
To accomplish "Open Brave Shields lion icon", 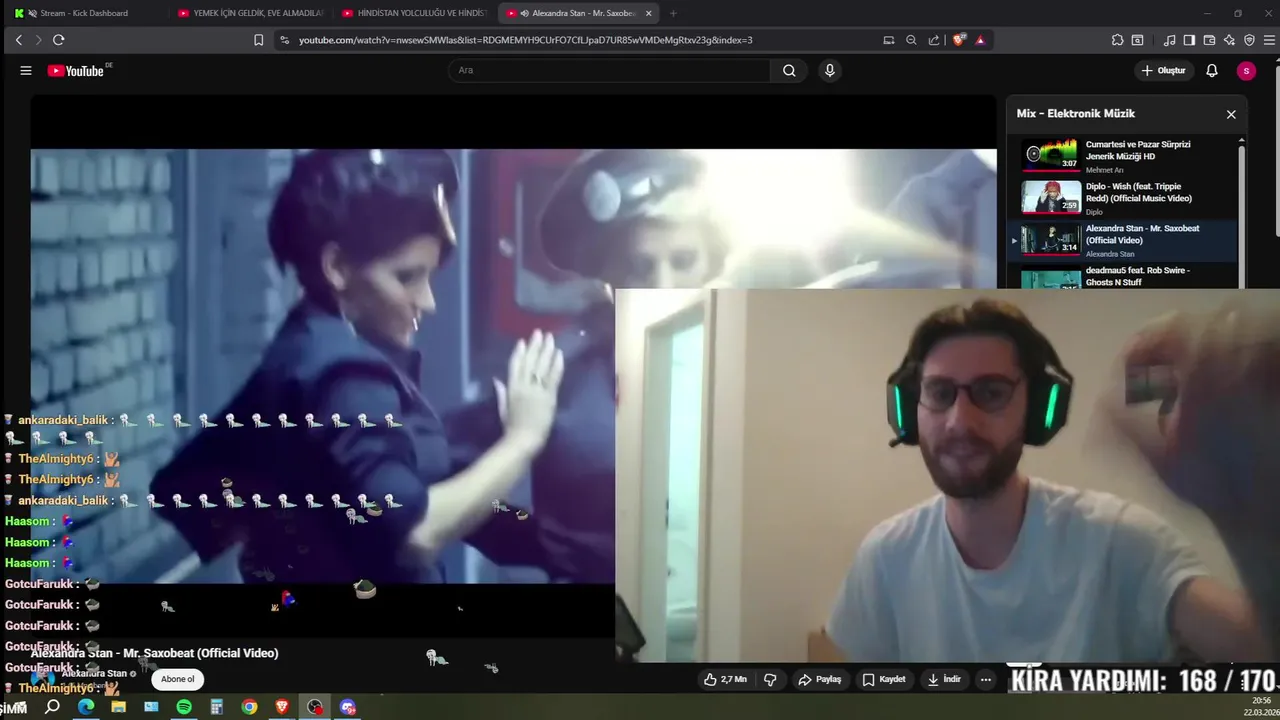I will pyautogui.click(x=959, y=40).
